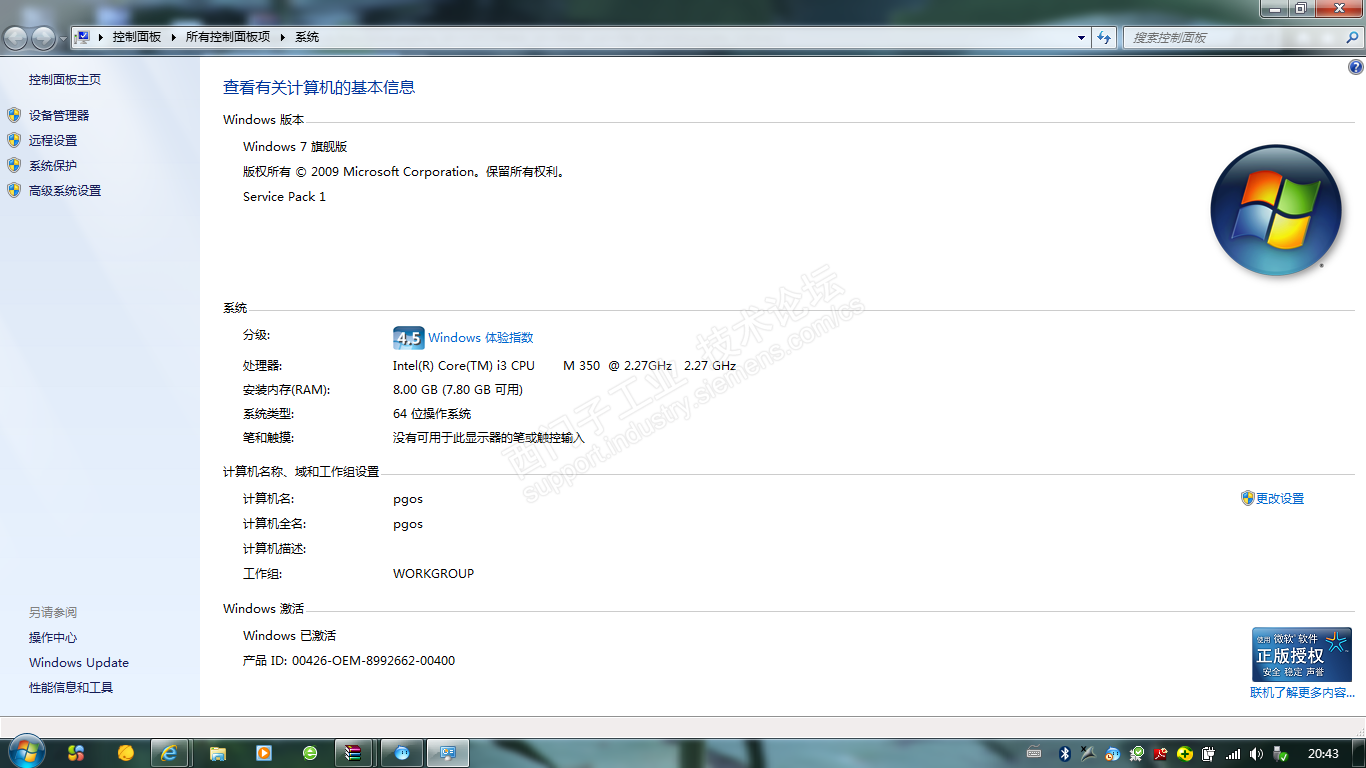Open the volume speaker tray icon
This screenshot has width=1366, height=768.
[1257, 754]
